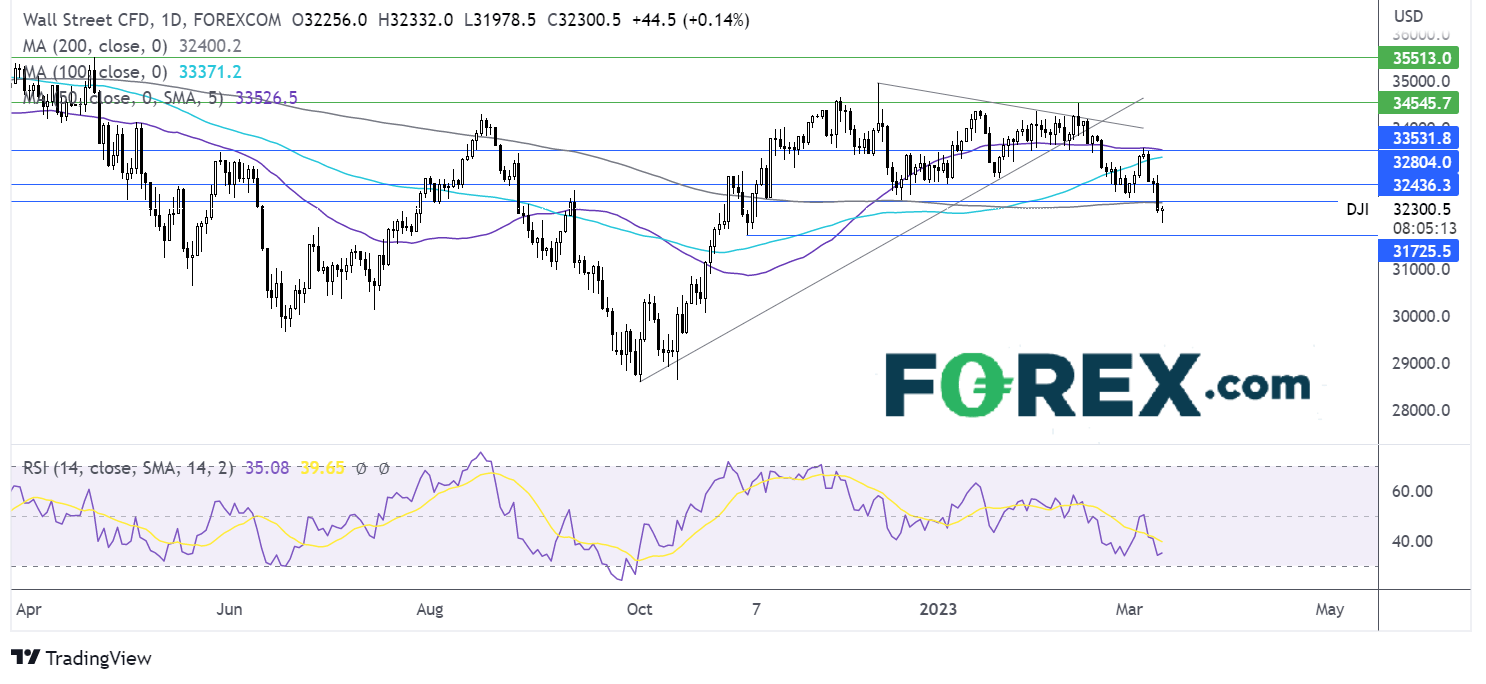Click the green 34545.7 price label
1486x684 pixels.
click(1421, 102)
